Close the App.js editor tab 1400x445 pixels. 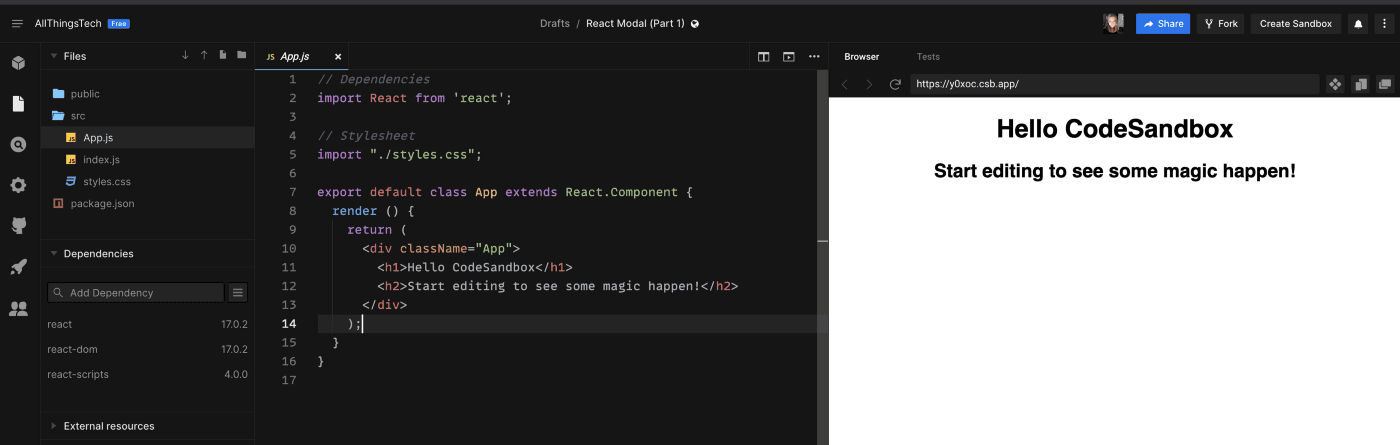[338, 57]
